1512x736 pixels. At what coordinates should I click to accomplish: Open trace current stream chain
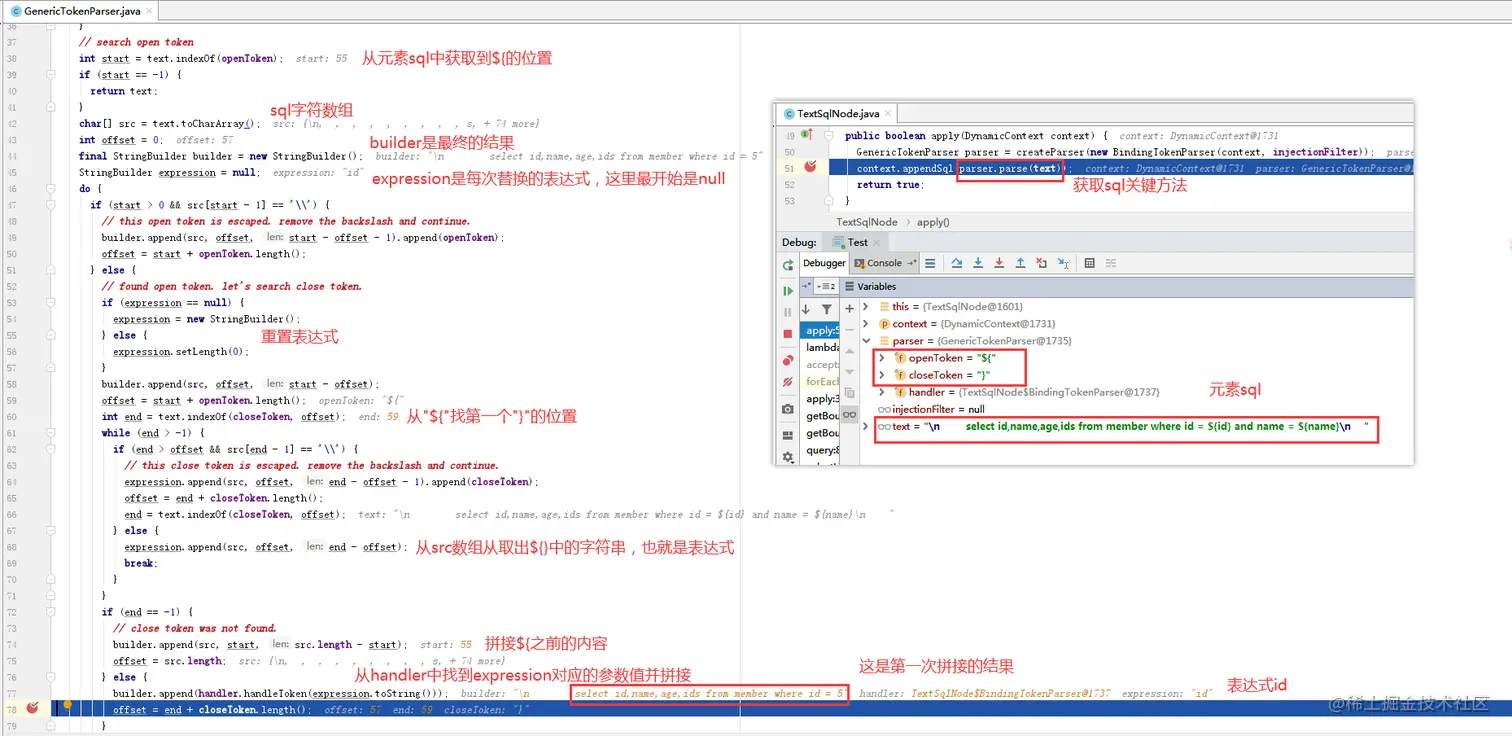point(1111,264)
